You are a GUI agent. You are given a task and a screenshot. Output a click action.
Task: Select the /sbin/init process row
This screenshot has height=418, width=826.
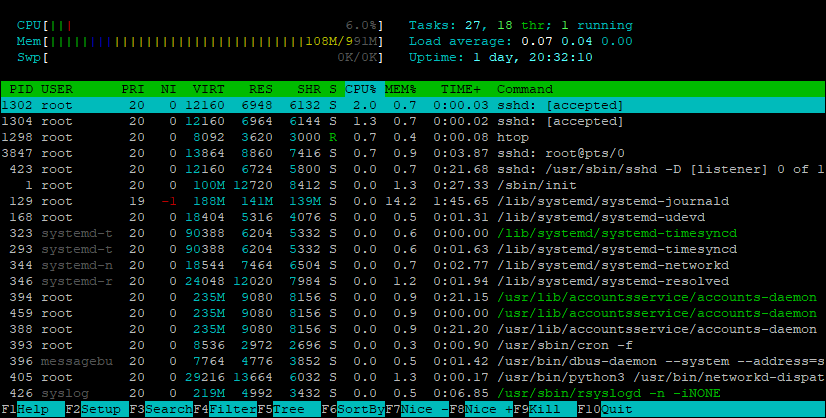tap(413, 185)
